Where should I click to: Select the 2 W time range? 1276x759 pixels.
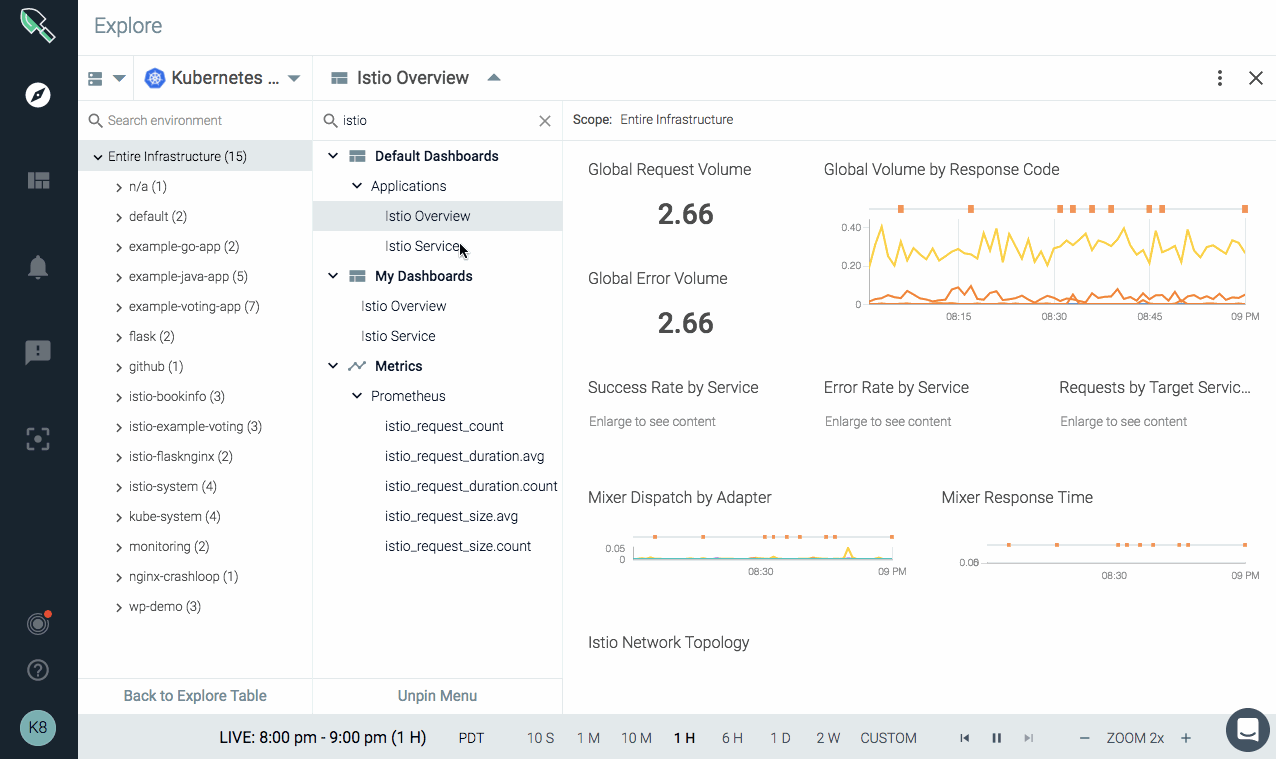[828, 738]
